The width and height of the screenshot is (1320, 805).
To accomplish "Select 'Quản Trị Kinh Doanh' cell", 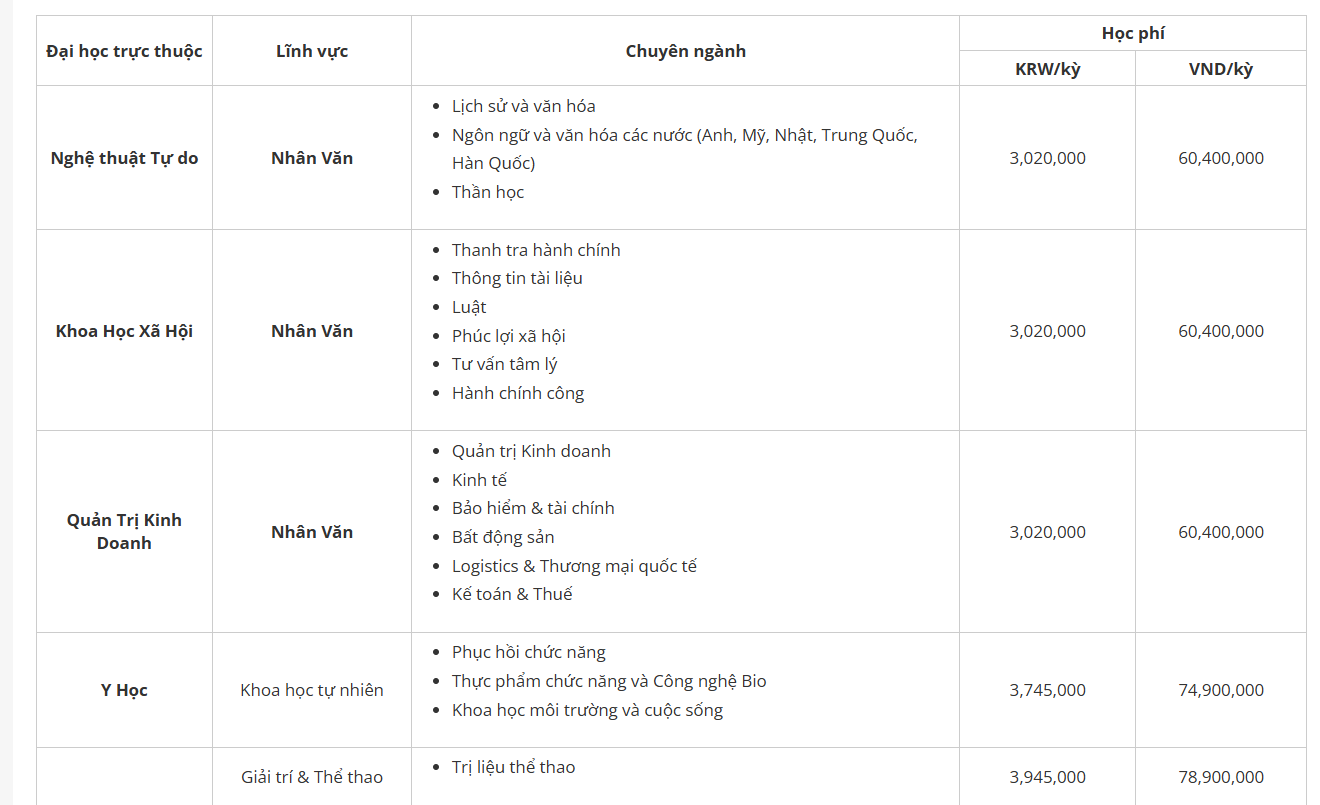I will pyautogui.click(x=124, y=532).
